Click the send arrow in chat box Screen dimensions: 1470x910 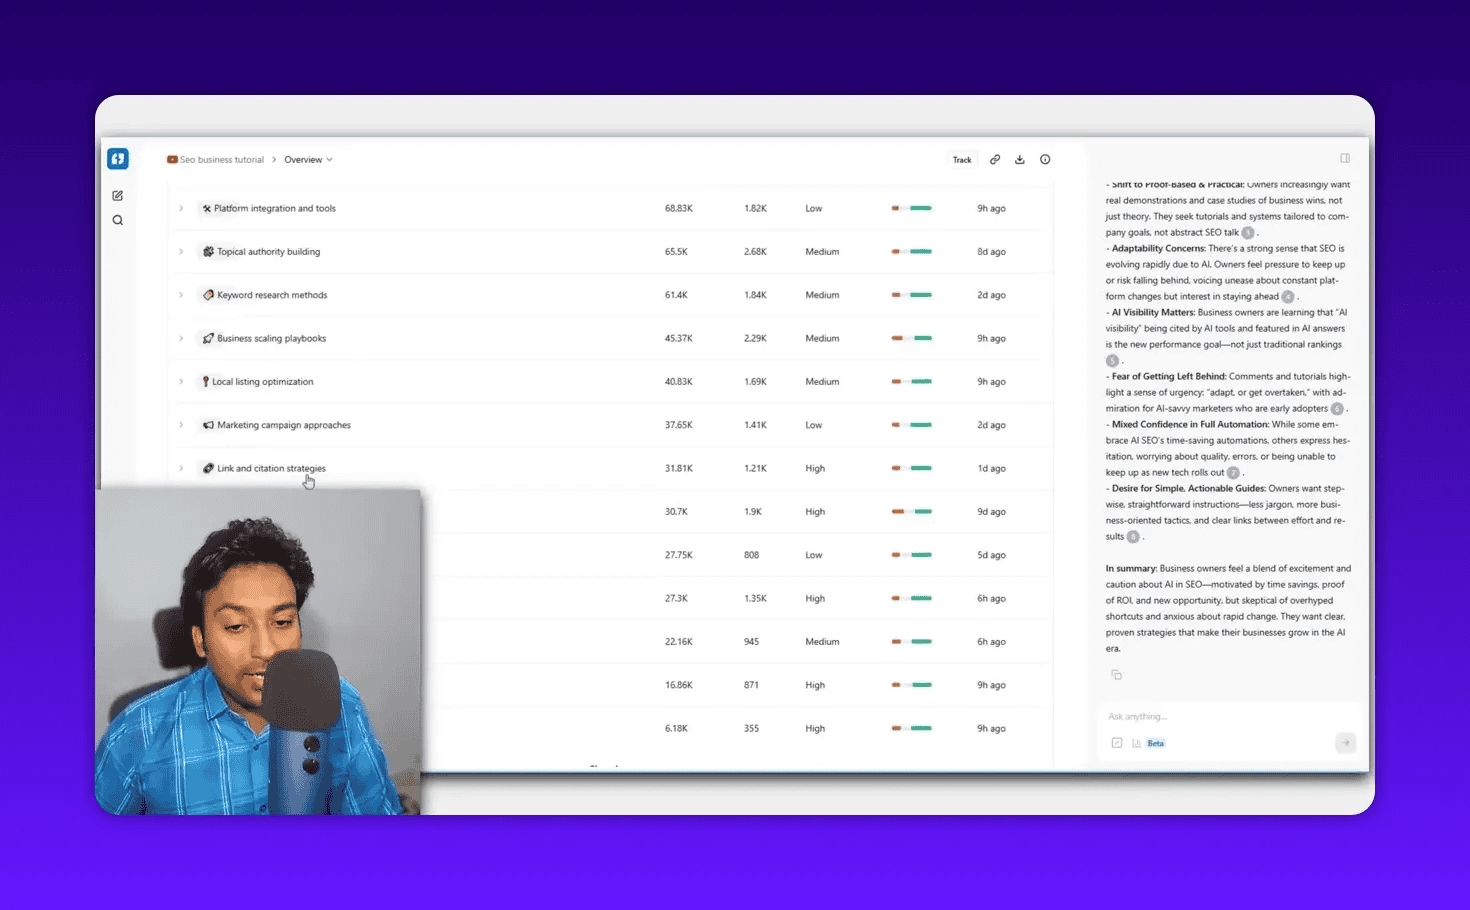pos(1345,742)
